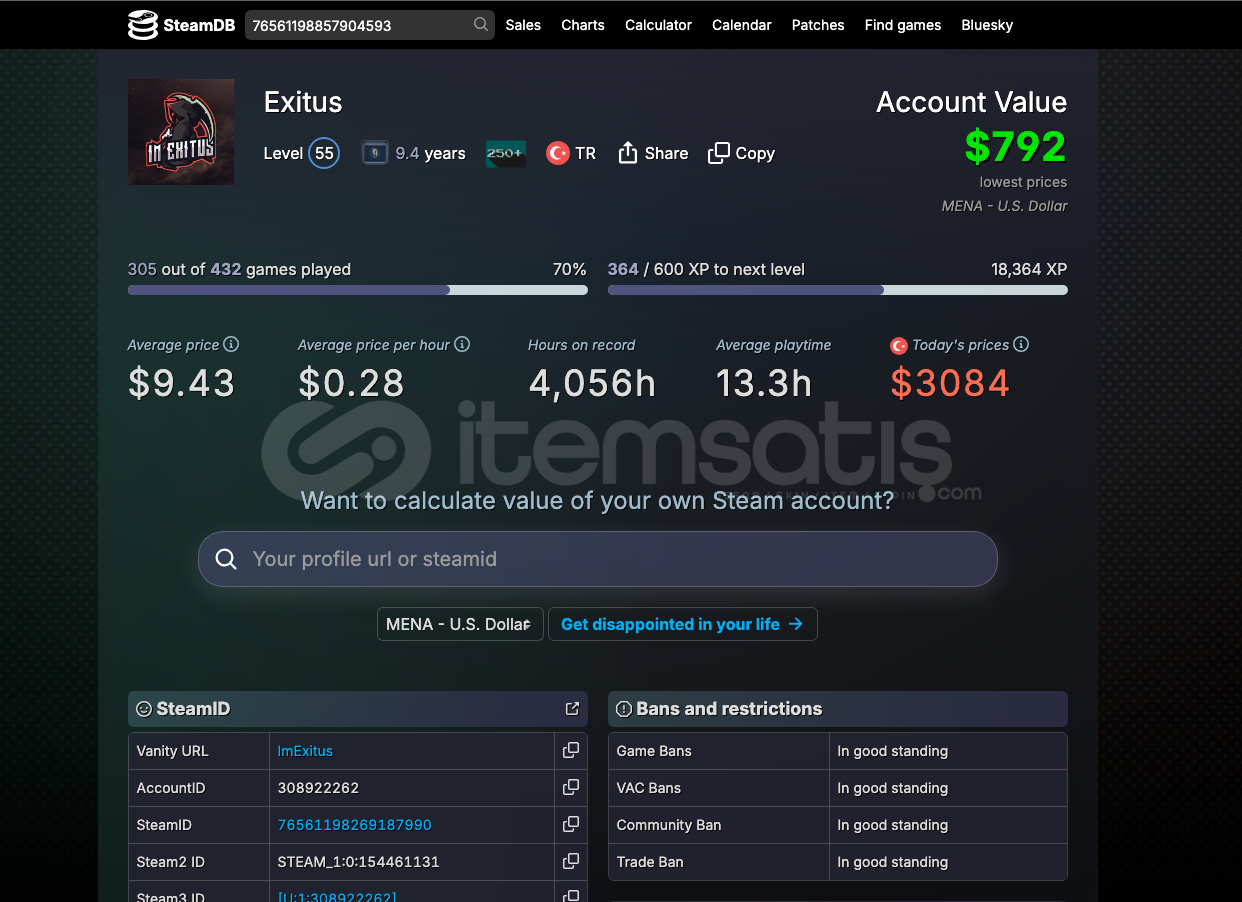Viewport: 1242px width, 902px height.
Task: Click the $0.28 price per hour value
Action: (x=351, y=383)
